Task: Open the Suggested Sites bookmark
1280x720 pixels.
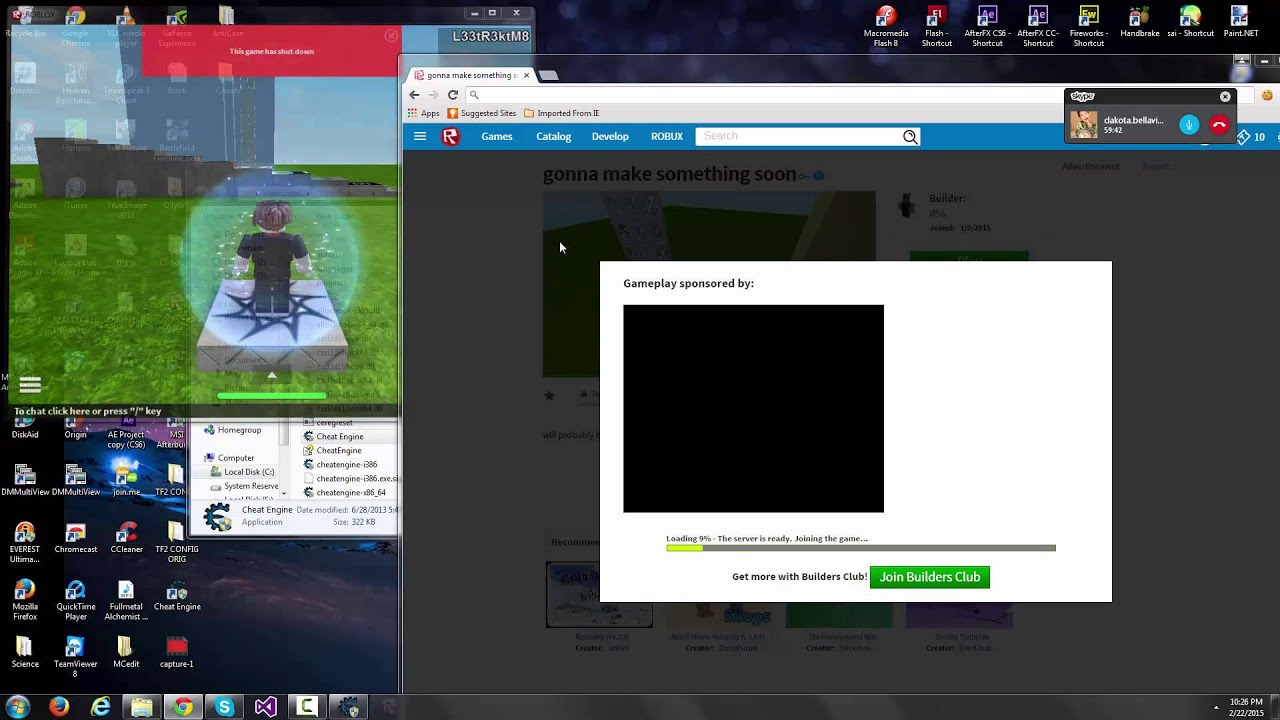Action: click(x=481, y=113)
